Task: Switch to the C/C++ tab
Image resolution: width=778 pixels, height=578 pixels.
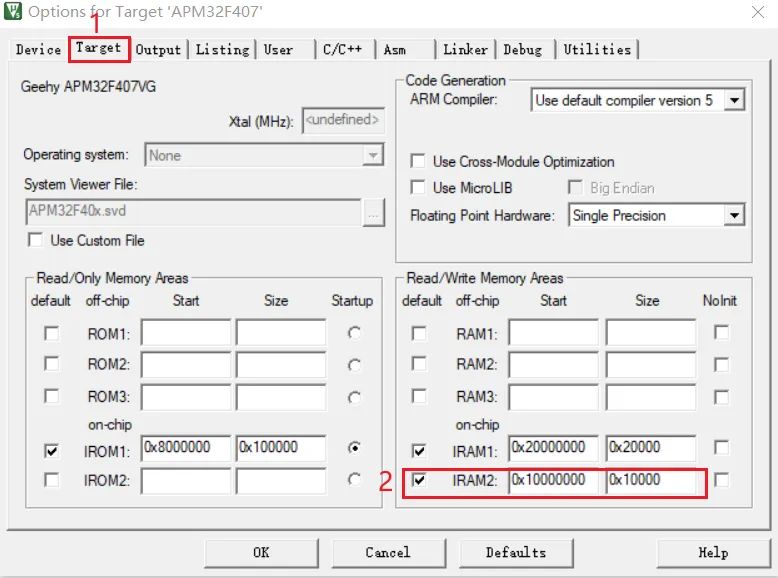Action: coord(341,49)
